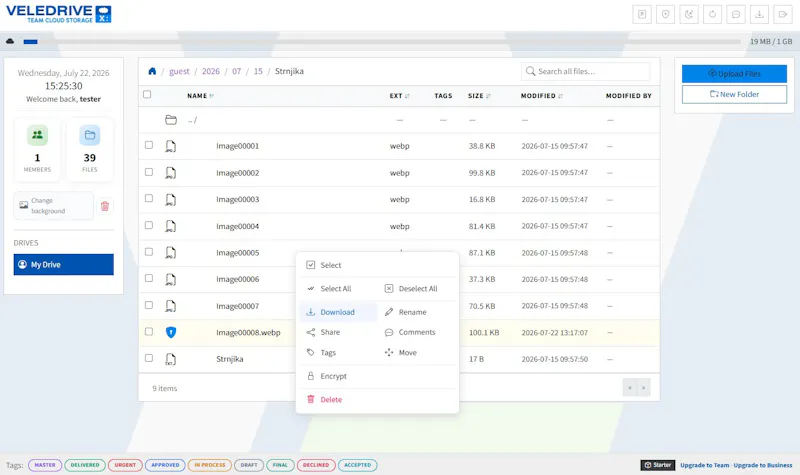Open the chat bubble icon in header
The image size is (800, 475).
click(x=736, y=14)
